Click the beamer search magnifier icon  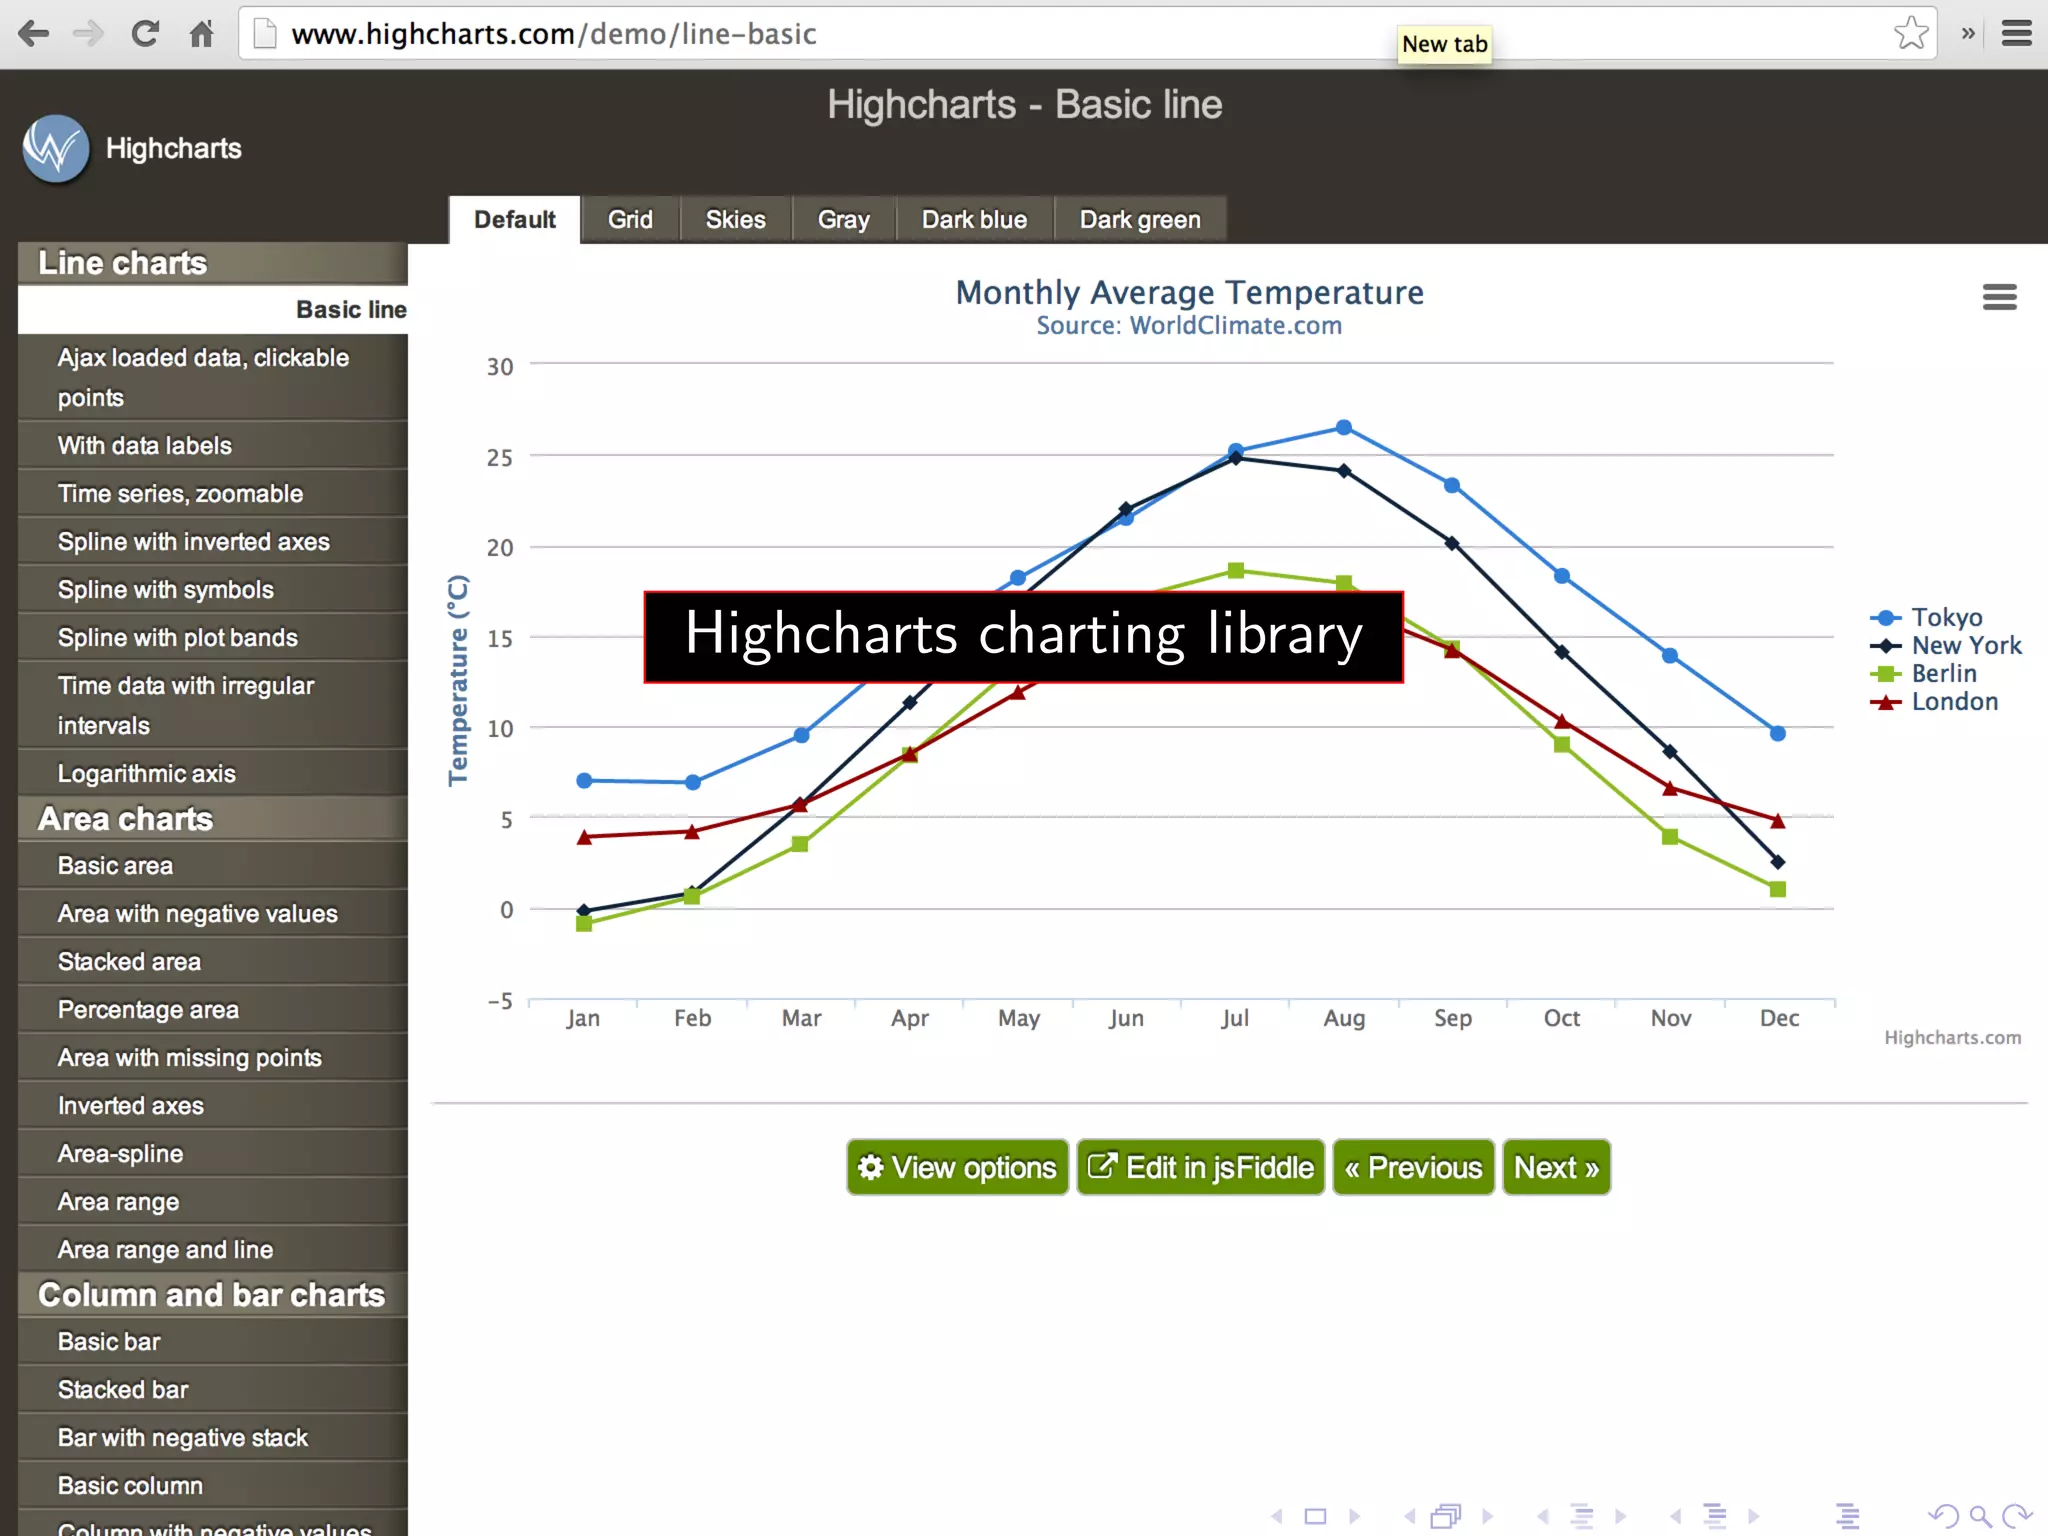(x=1980, y=1516)
